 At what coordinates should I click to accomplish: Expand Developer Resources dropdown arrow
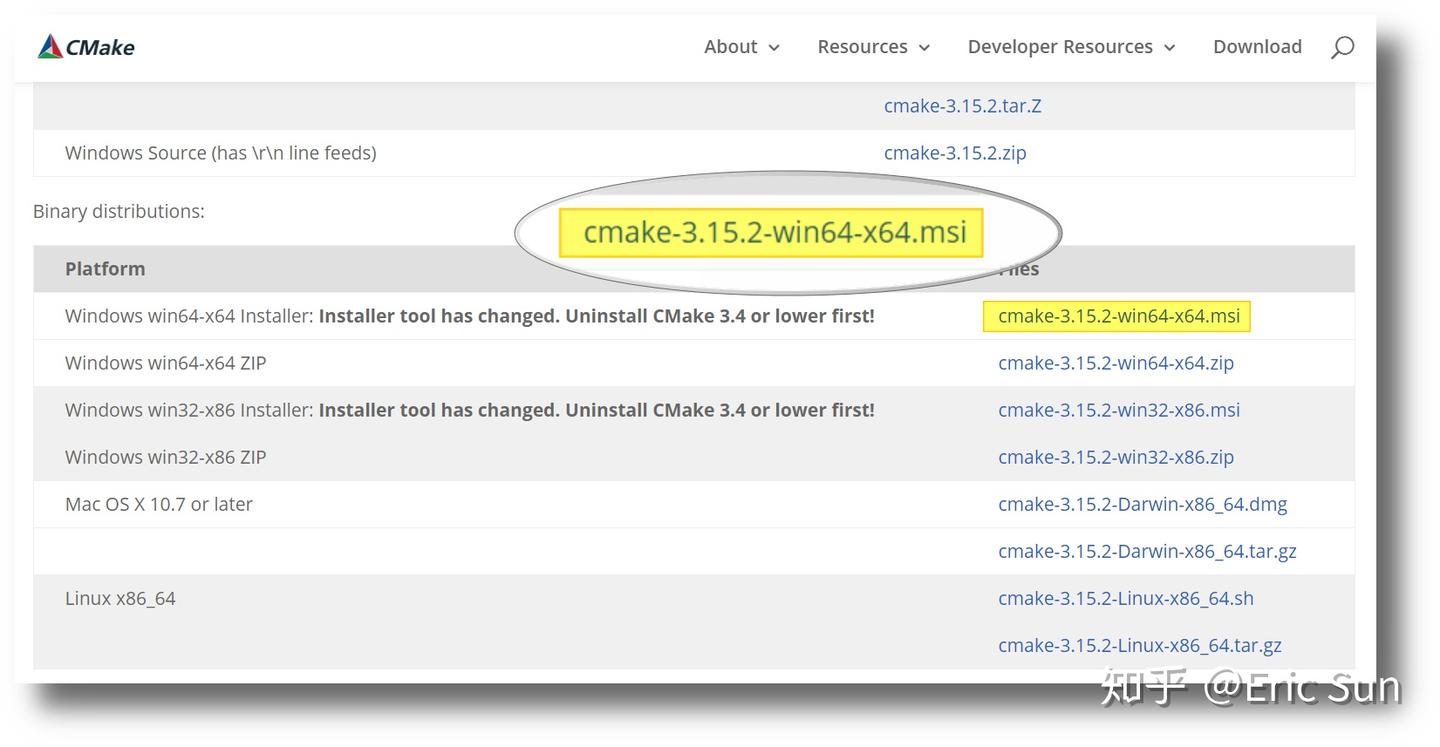click(x=1170, y=48)
